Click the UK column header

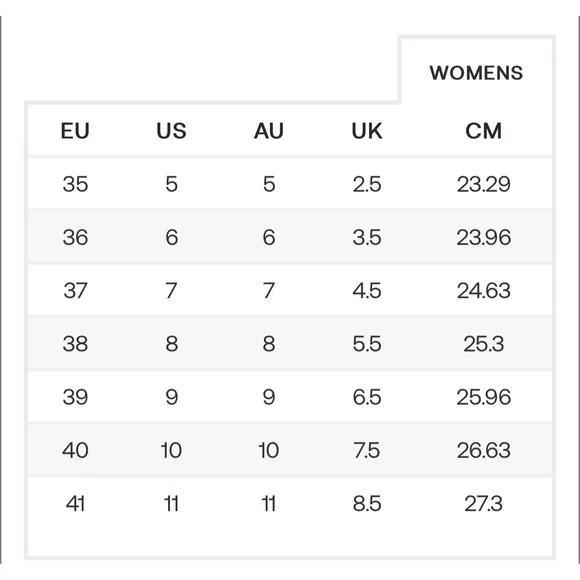[367, 131]
